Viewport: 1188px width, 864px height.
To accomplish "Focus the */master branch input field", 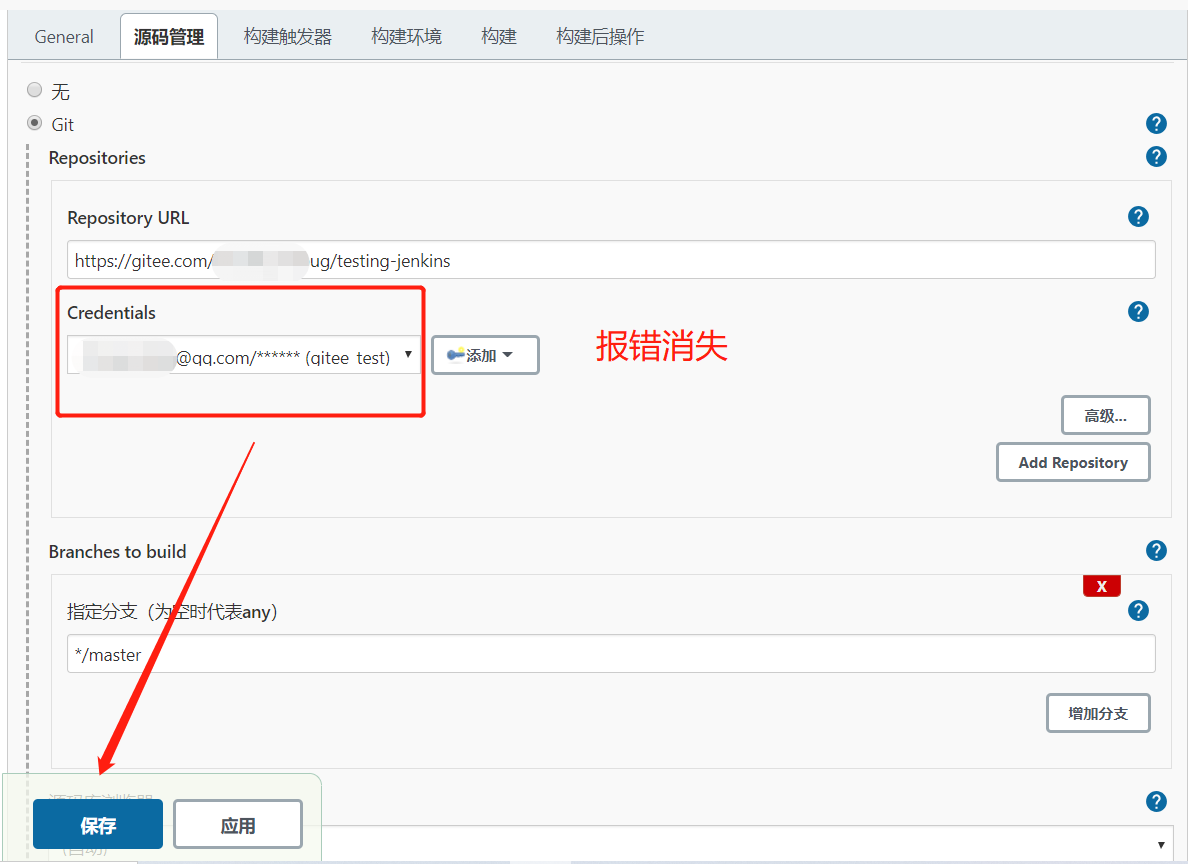I will 611,654.
